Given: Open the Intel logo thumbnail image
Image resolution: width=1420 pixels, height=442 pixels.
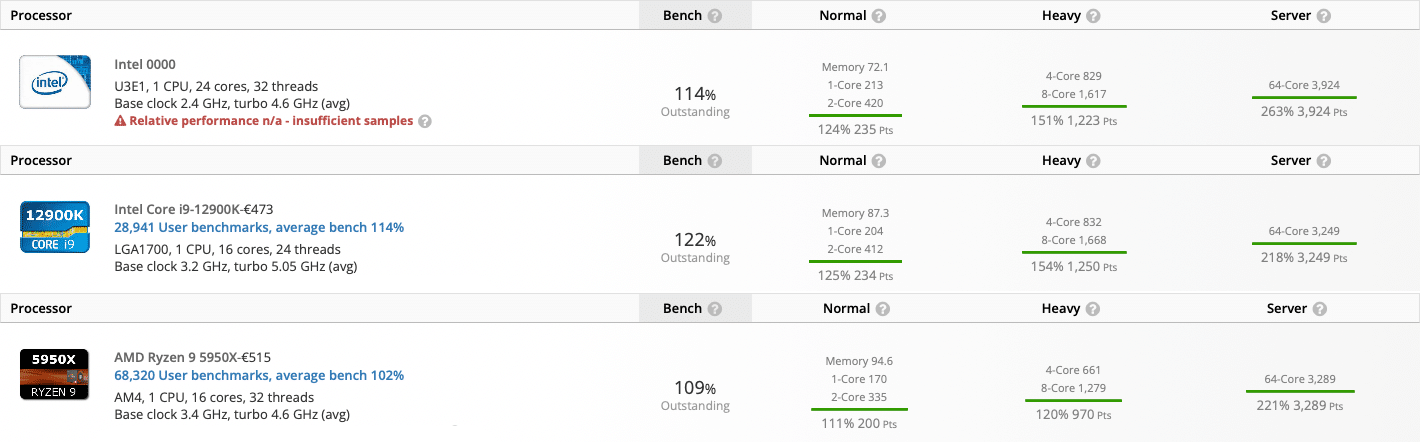Looking at the screenshot, I should tap(56, 82).
